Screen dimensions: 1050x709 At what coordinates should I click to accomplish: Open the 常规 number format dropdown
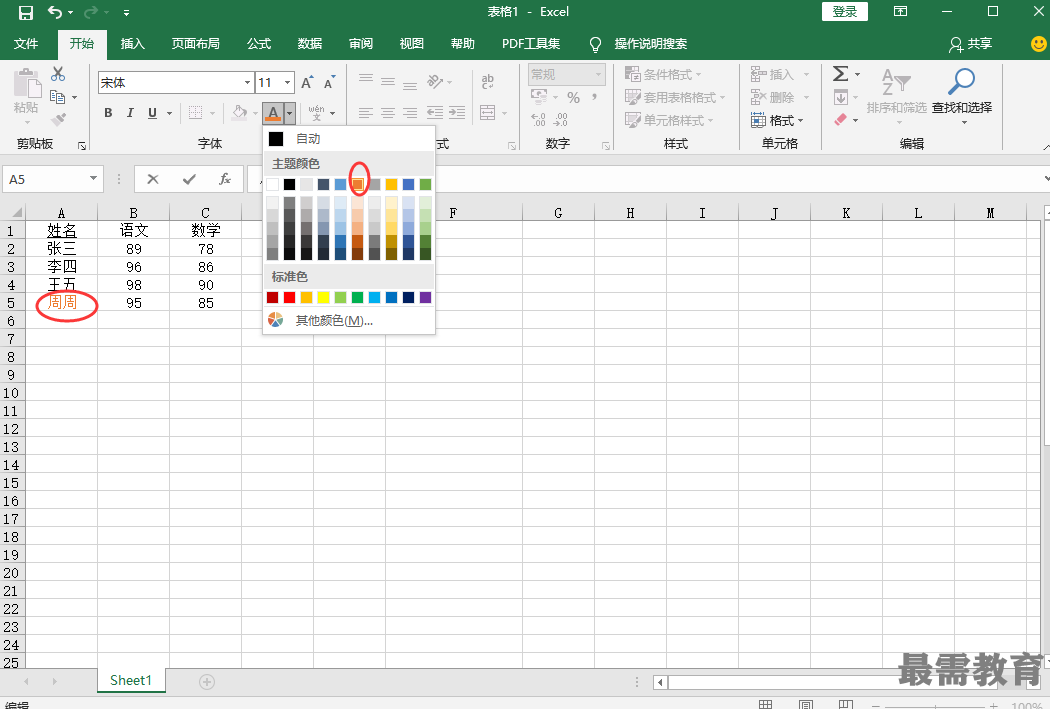[598, 74]
